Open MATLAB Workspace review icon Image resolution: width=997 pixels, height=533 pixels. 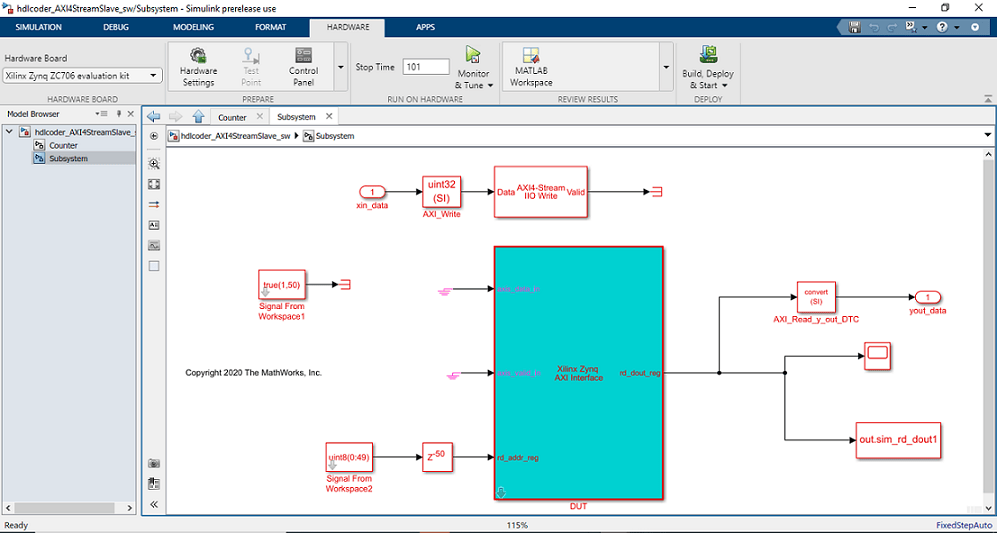click(530, 55)
